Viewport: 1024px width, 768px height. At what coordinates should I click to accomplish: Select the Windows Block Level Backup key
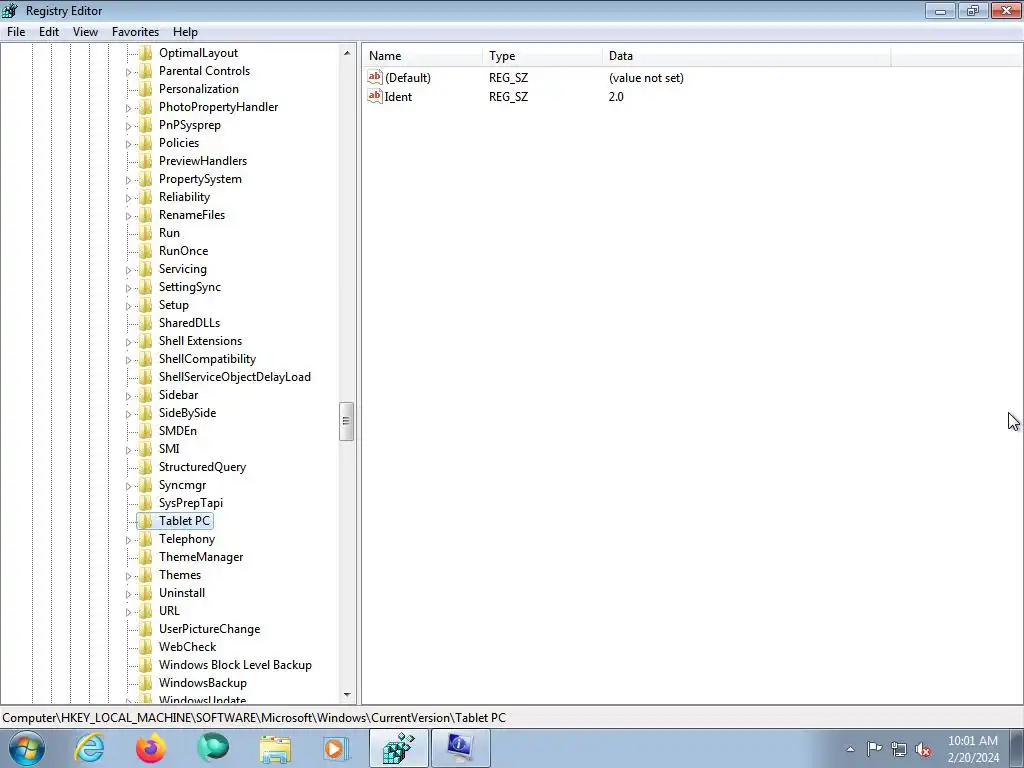(x=235, y=665)
